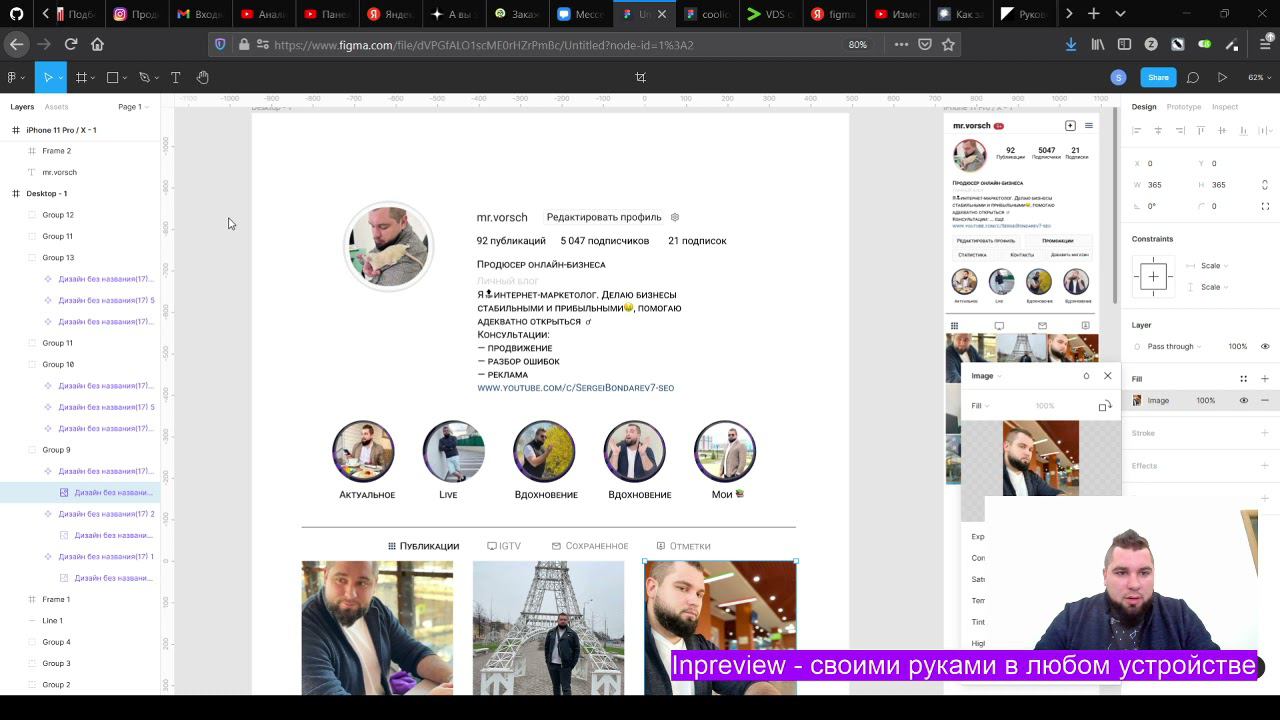Open the Figma main menu icon
1280x720 pixels.
click(x=12, y=77)
